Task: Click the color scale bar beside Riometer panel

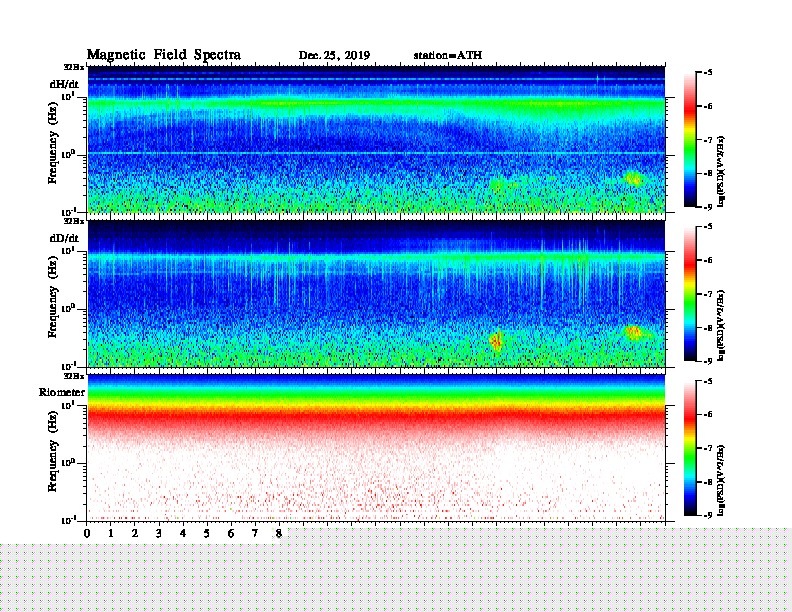Action: click(690, 448)
